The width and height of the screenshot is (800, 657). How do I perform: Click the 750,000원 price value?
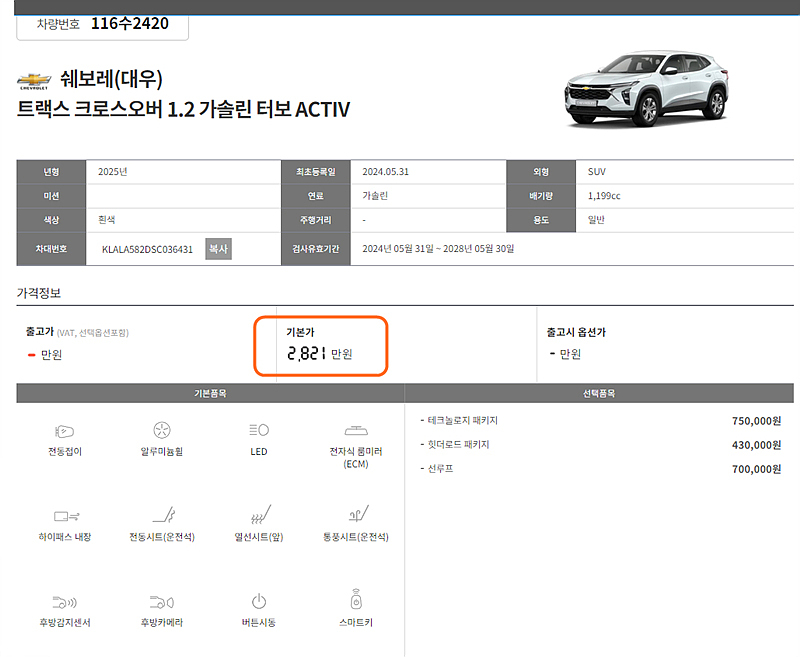[756, 421]
